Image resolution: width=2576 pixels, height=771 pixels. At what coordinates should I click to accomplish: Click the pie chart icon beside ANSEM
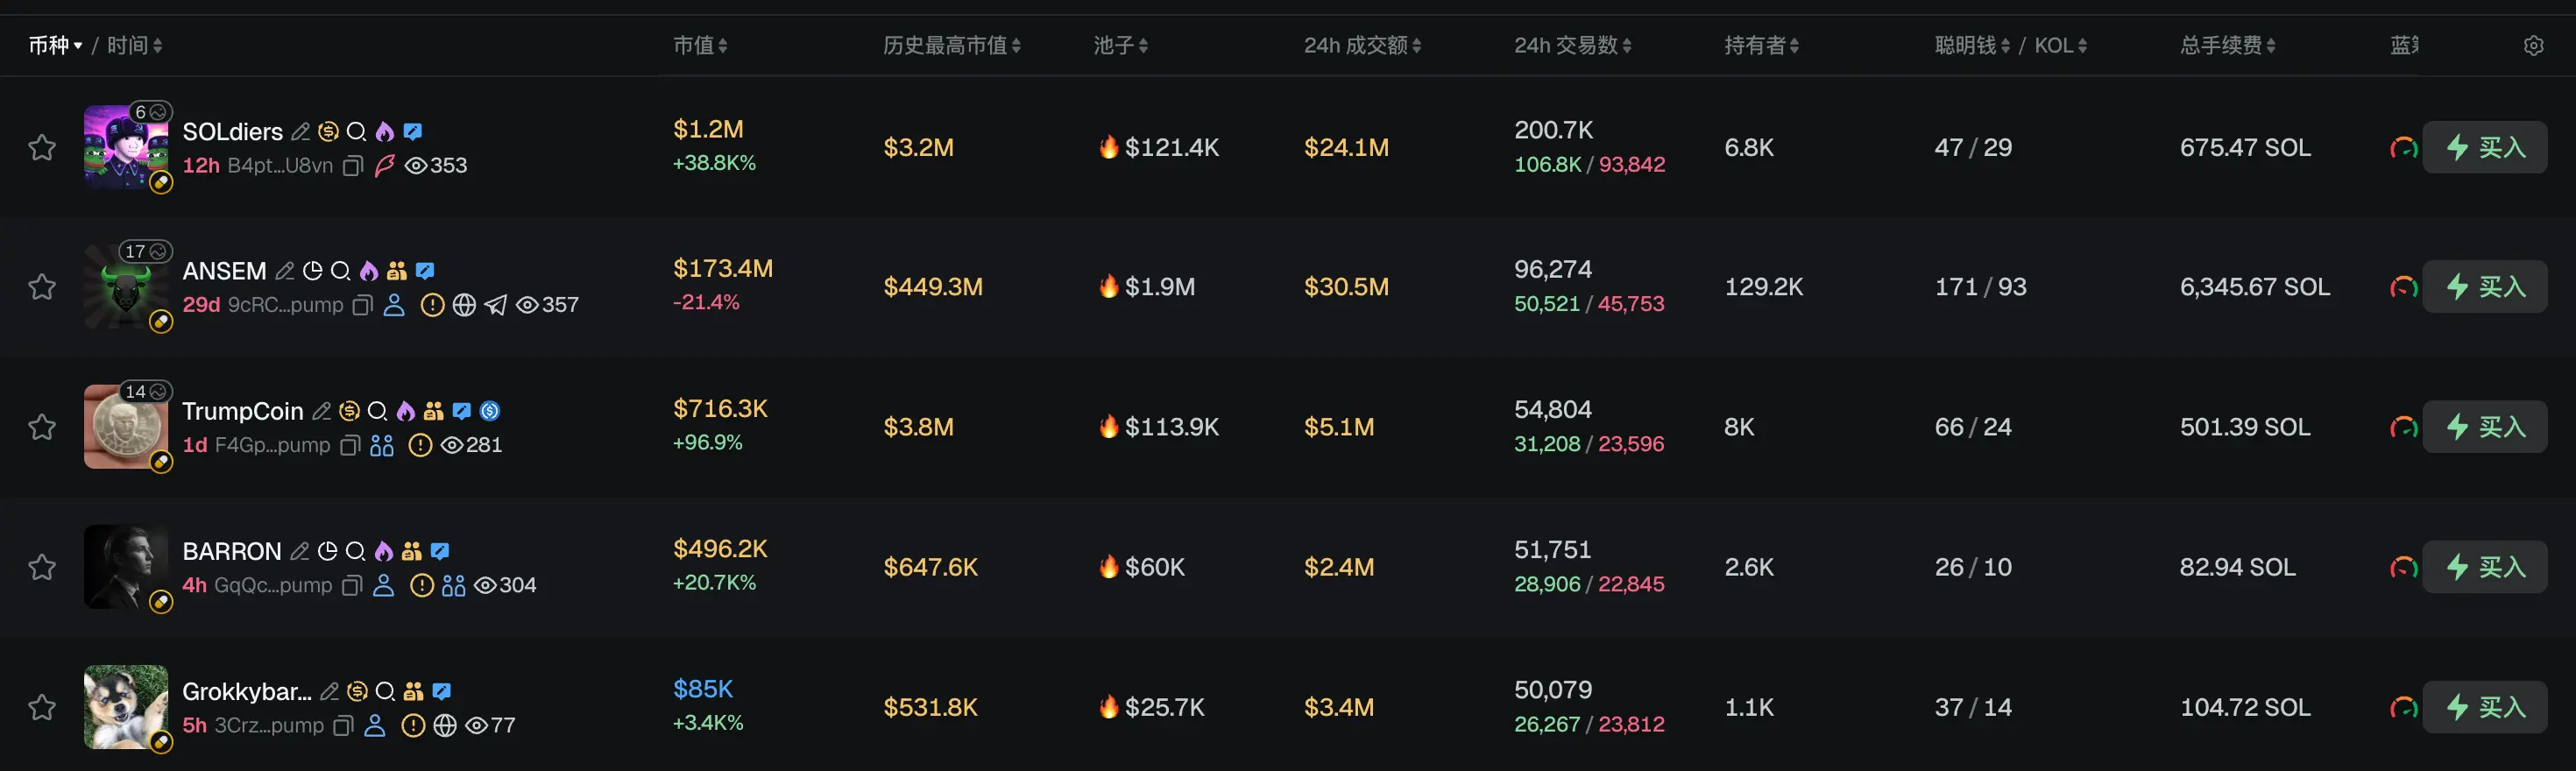[x=313, y=271]
